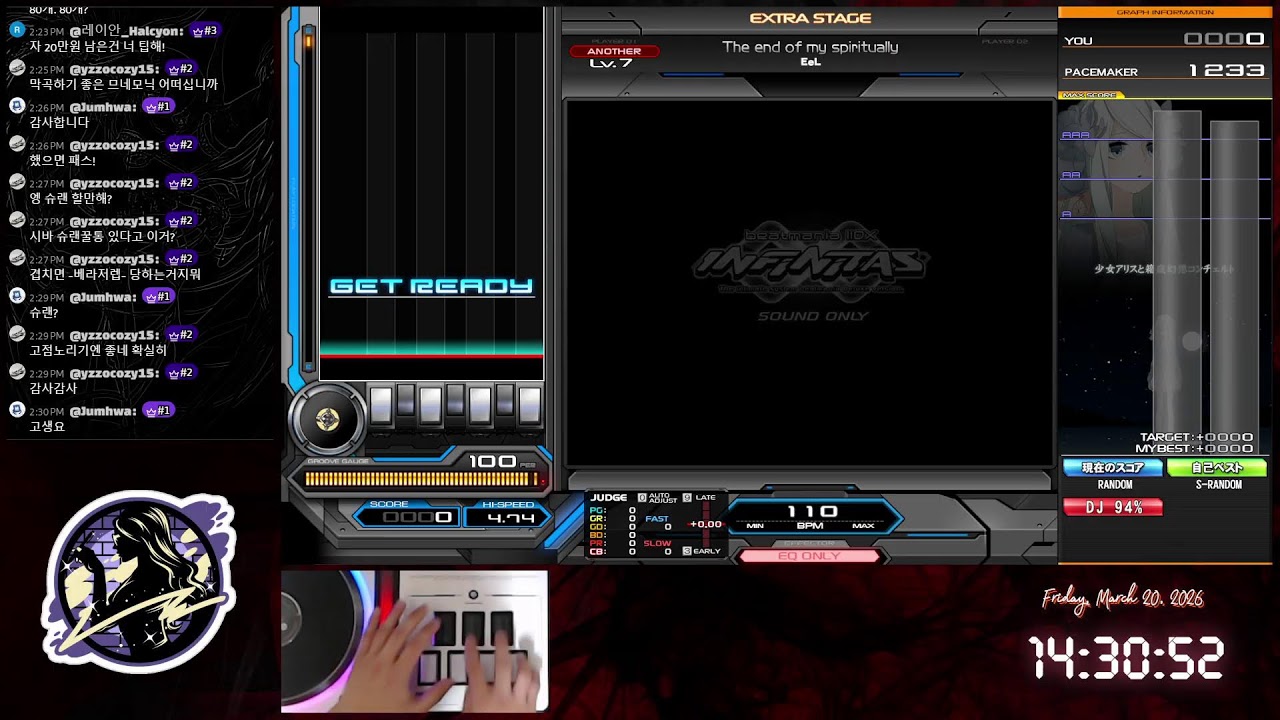The width and height of the screenshot is (1280, 720).
Task: Click the GRAPH INFORMATION header
Action: [1164, 12]
